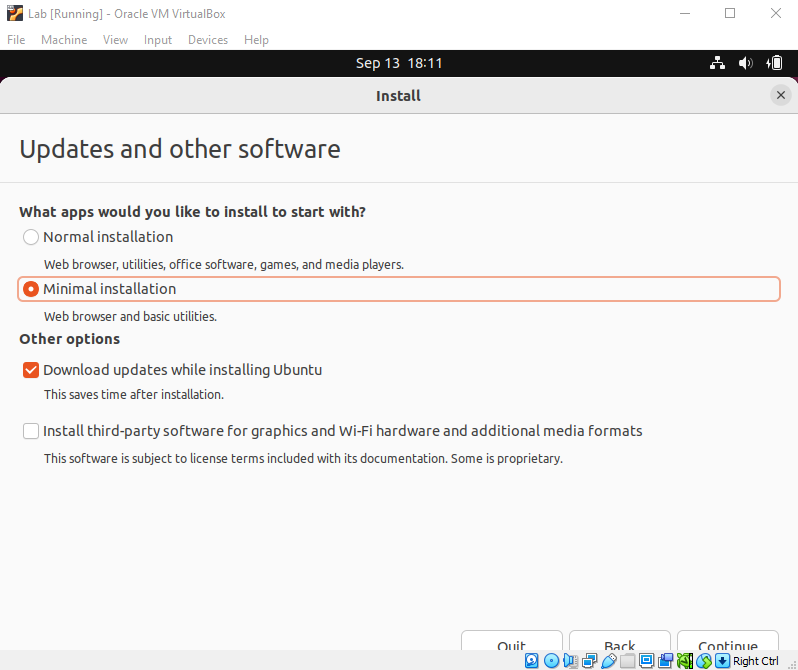Image resolution: width=798 pixels, height=670 pixels.
Task: Open the File menu
Action: point(16,40)
